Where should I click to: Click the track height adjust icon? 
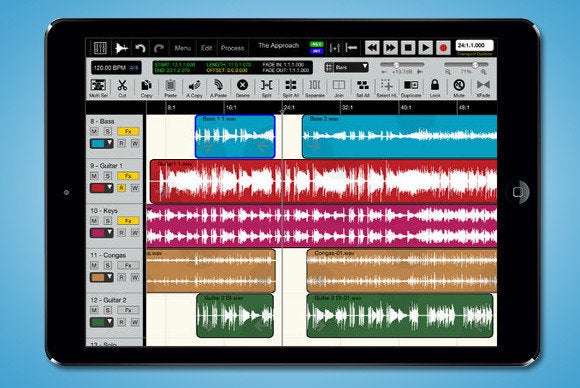335,48
